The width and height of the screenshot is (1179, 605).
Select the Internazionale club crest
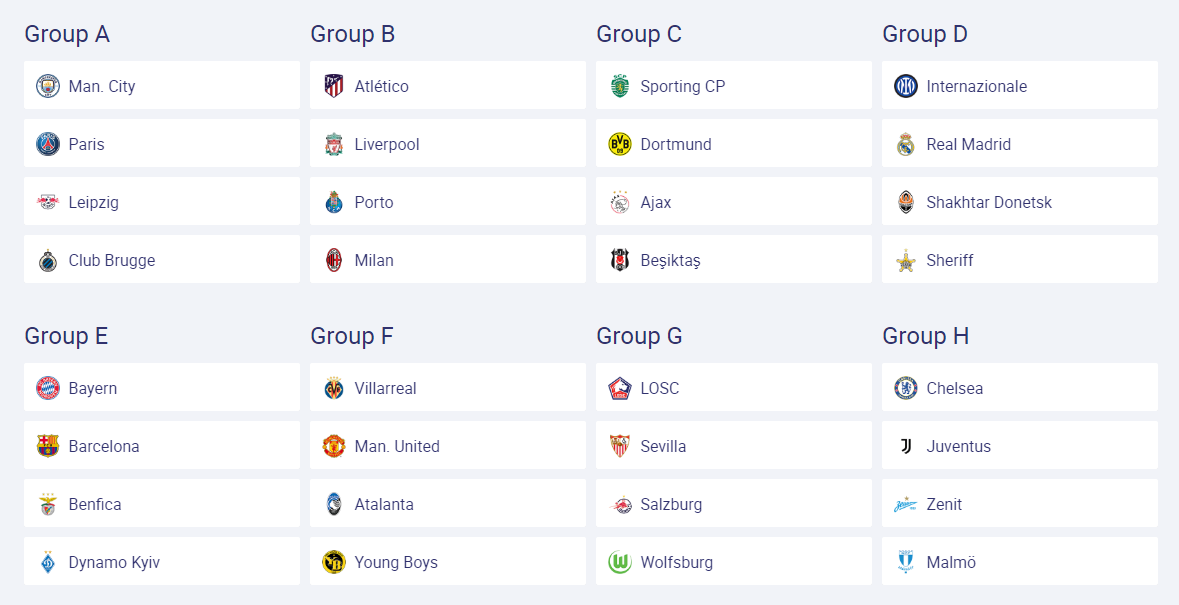905,86
